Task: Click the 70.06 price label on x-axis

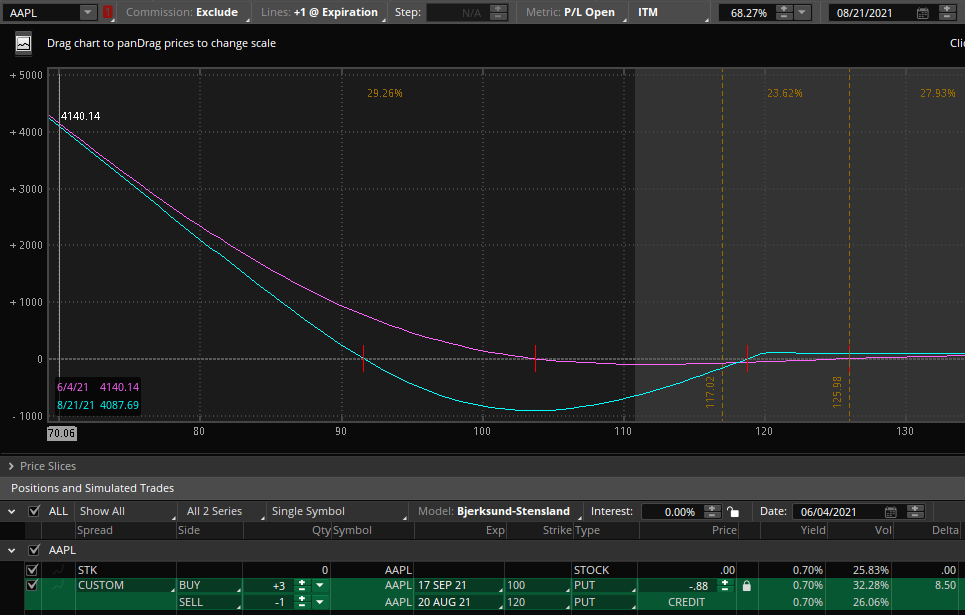Action: tap(62, 433)
